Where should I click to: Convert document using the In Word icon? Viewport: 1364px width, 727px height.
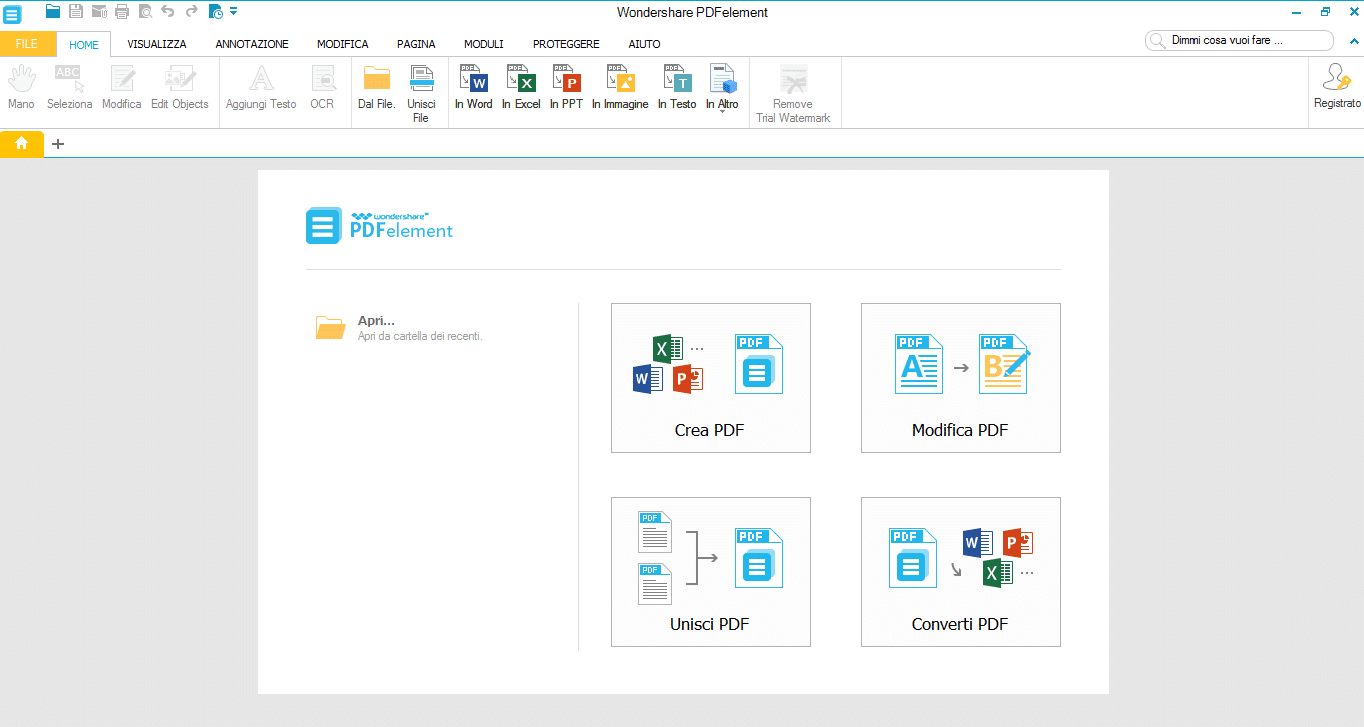tap(473, 86)
